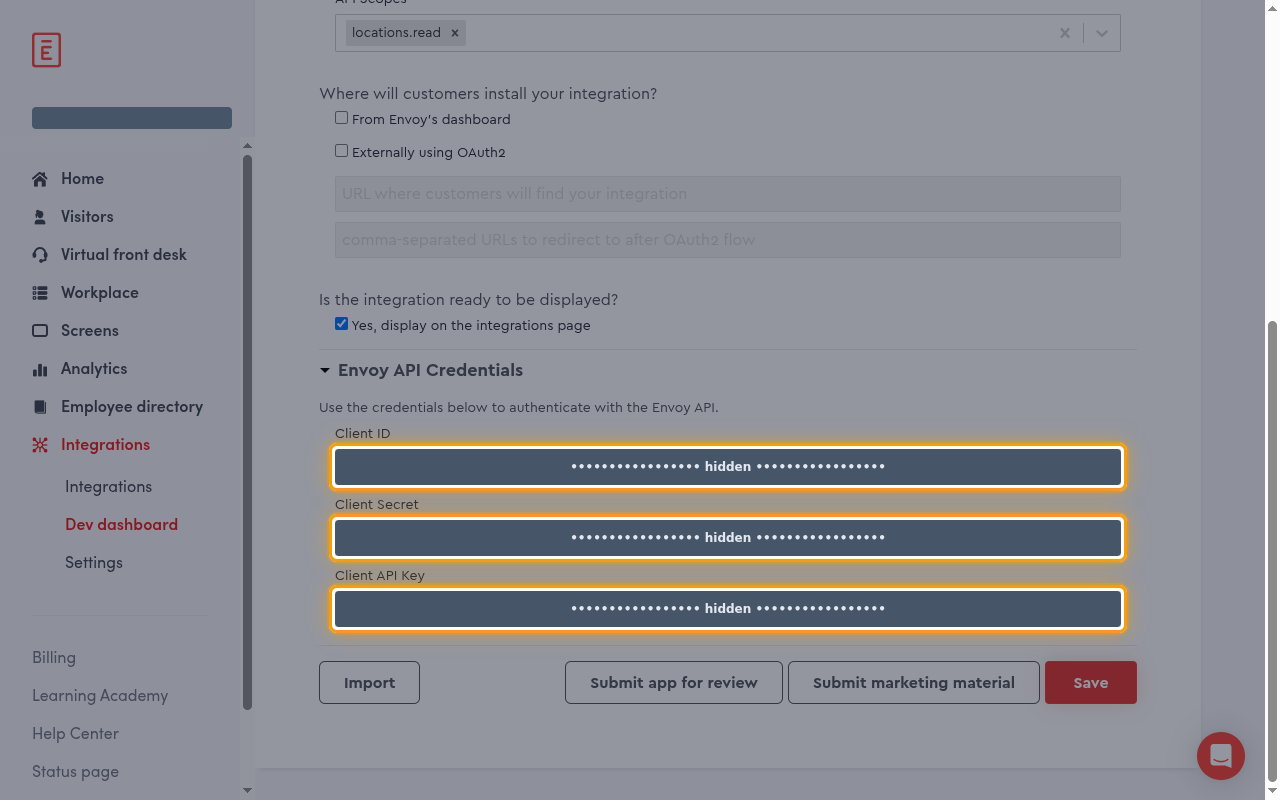The width and height of the screenshot is (1280, 800).
Task: Click the Visitors person icon
Action: [x=40, y=217]
